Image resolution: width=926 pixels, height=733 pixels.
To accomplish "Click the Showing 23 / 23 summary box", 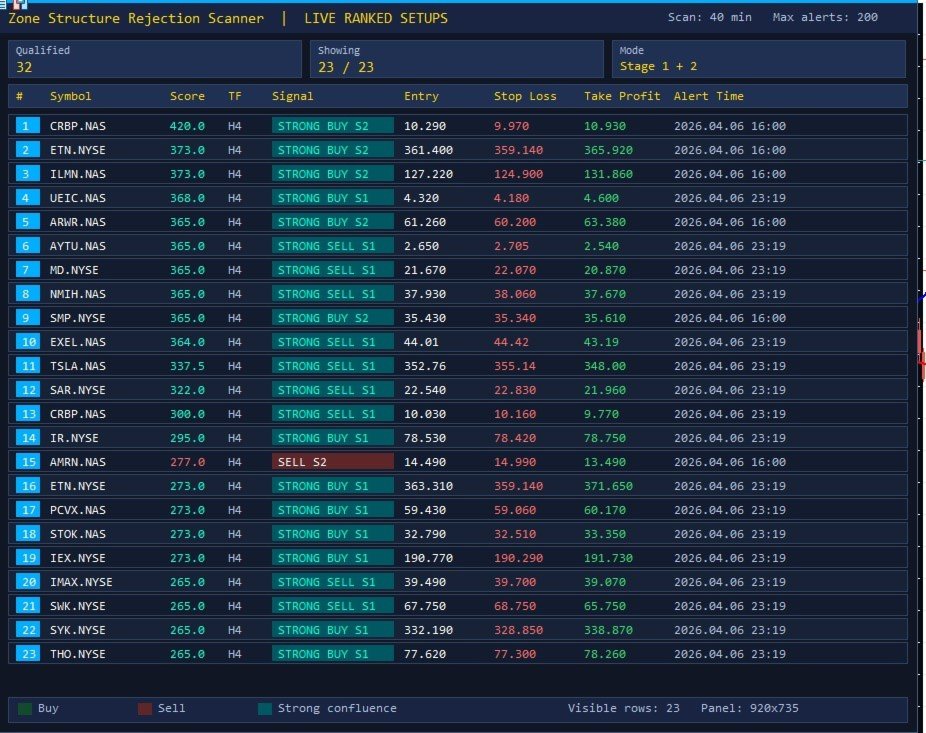I will coord(457,59).
